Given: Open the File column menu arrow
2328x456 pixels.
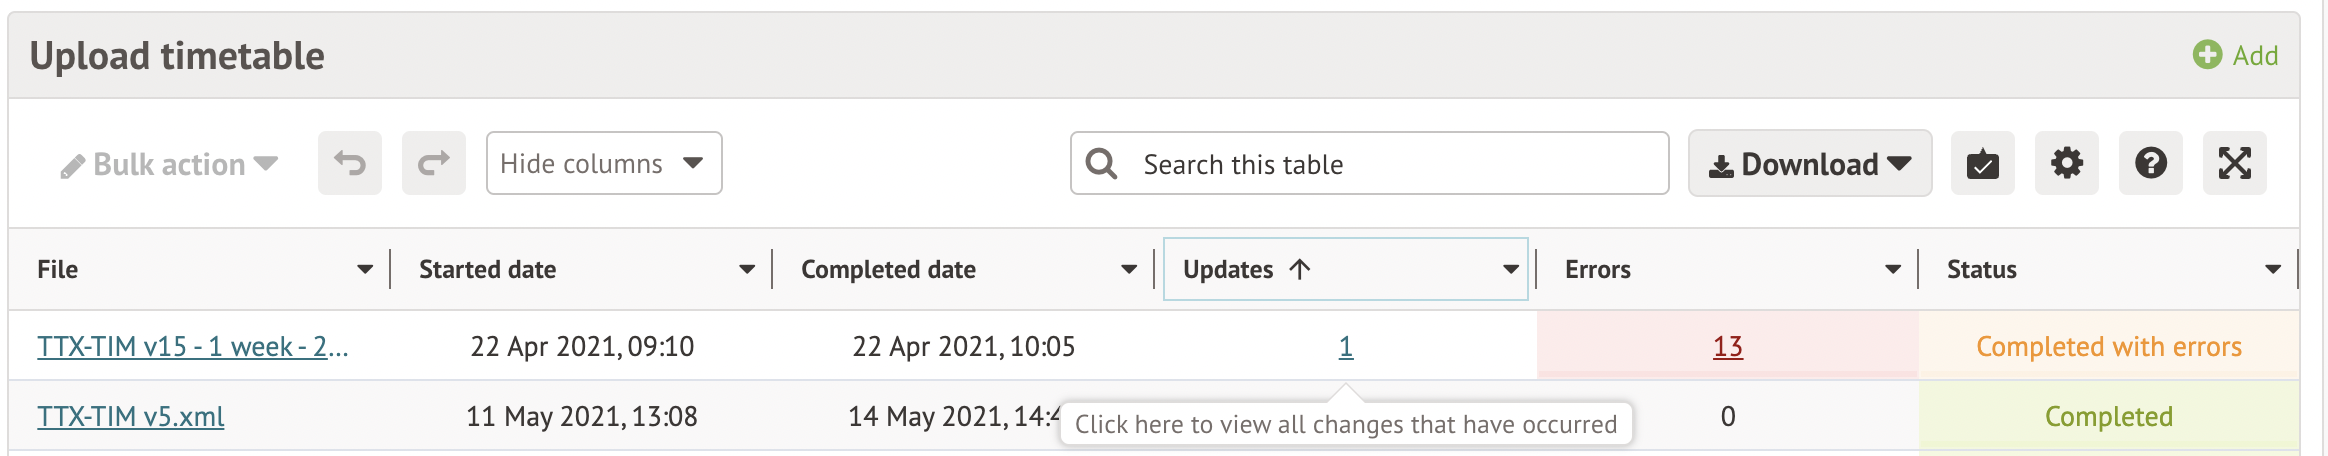Looking at the screenshot, I should coord(365,269).
